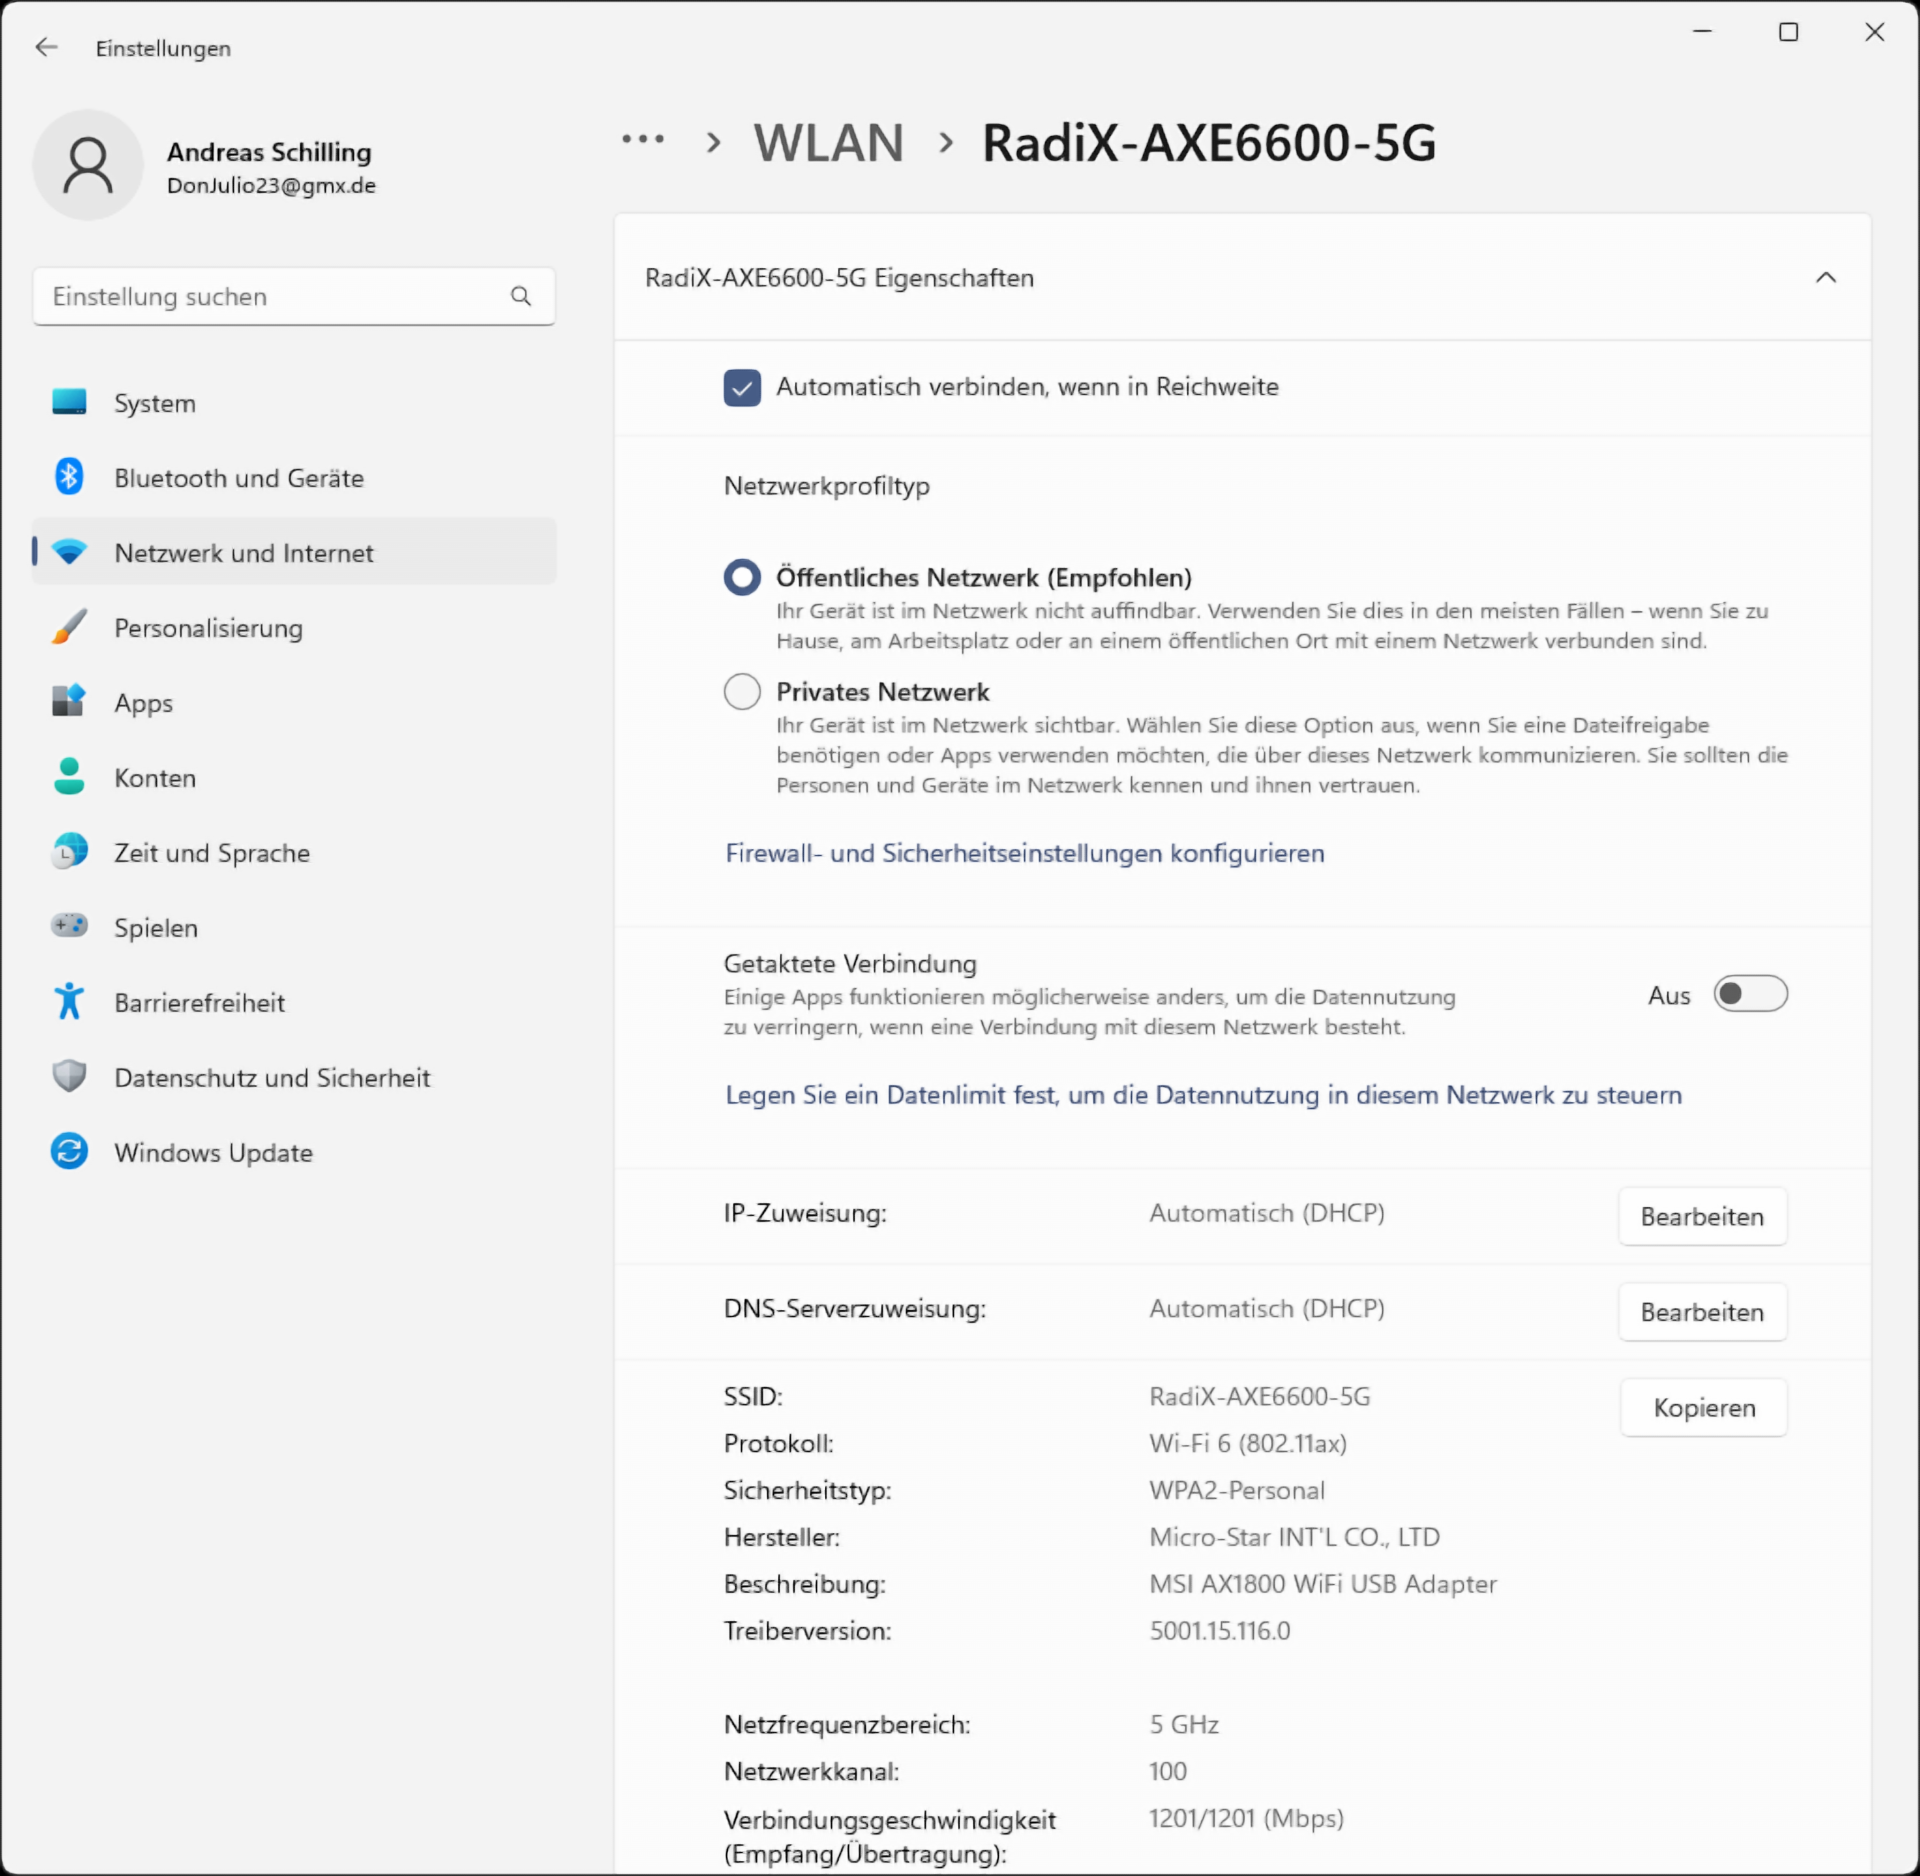Click the DonJulio23@gmx.de email text
Image resolution: width=1920 pixels, height=1876 pixels.
click(271, 186)
